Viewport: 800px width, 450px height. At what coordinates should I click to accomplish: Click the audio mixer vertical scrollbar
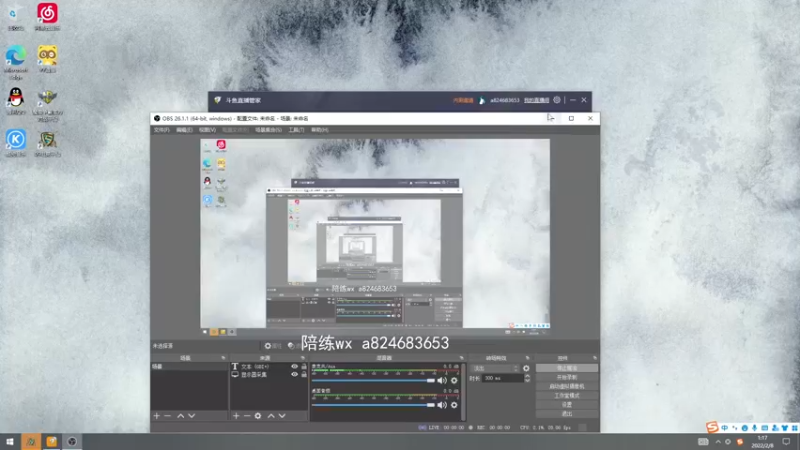(x=463, y=391)
